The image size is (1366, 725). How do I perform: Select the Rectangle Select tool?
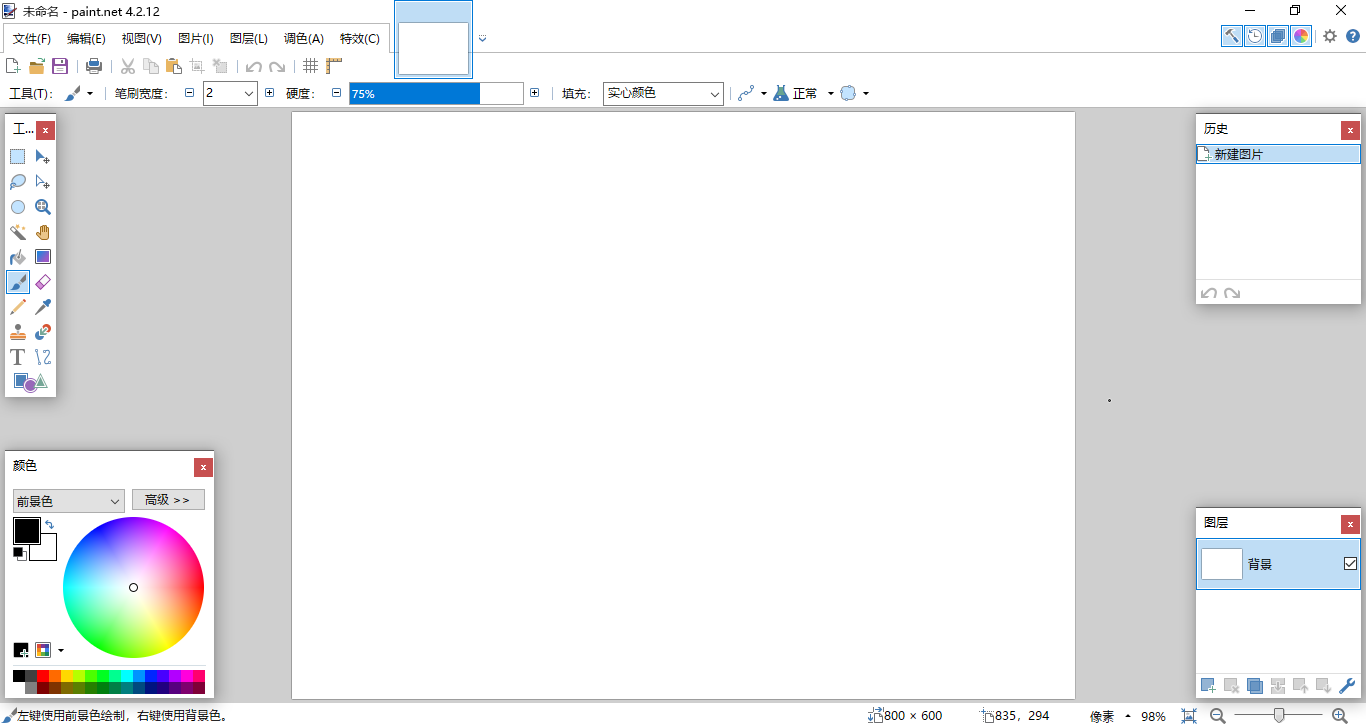click(x=18, y=156)
